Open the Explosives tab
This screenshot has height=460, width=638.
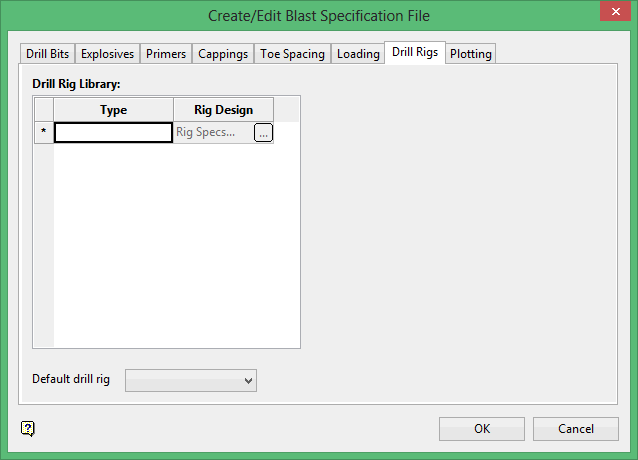[x=107, y=54]
